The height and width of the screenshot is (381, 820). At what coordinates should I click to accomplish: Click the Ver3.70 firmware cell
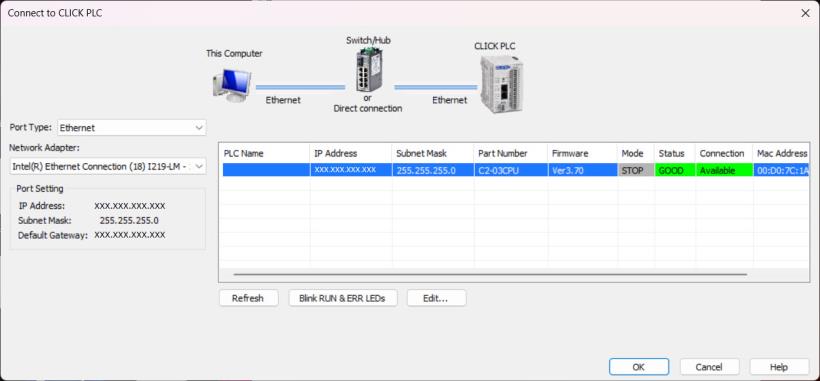tap(582, 170)
